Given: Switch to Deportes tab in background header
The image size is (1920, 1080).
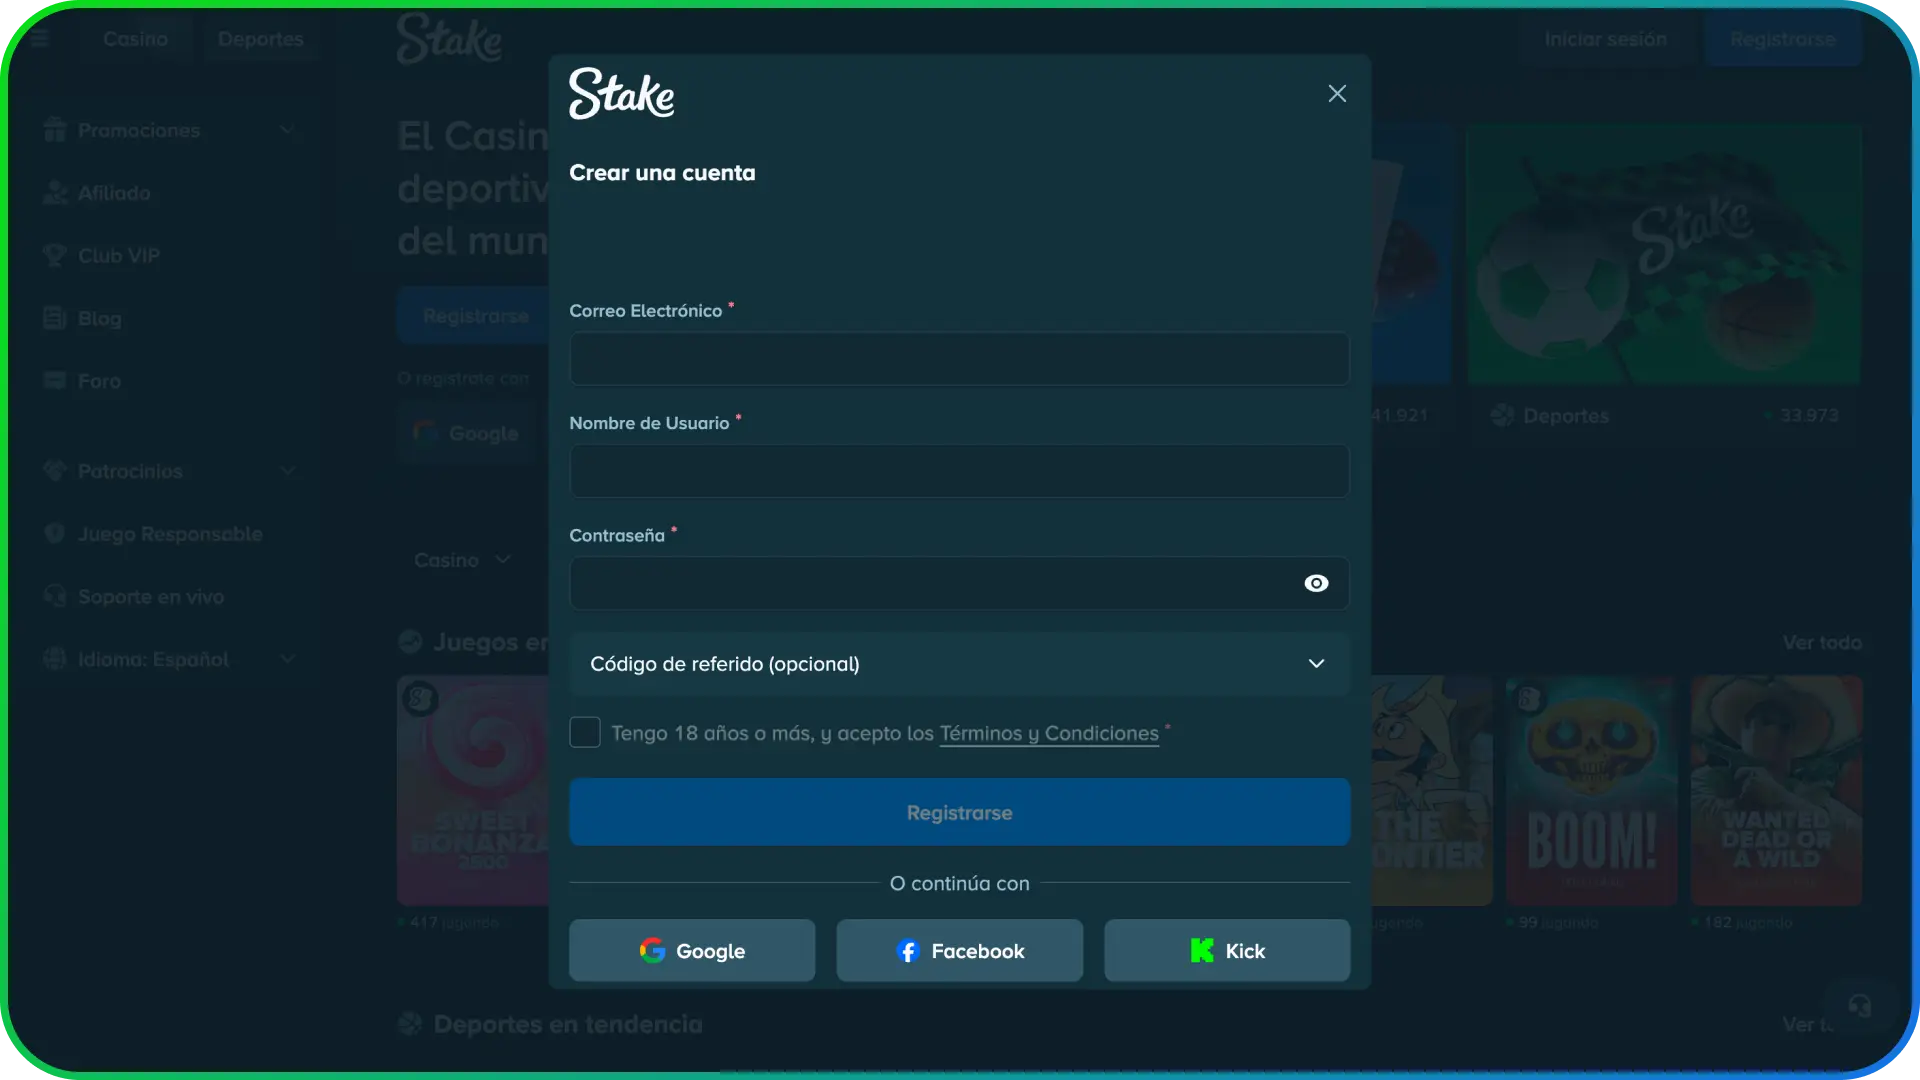Looking at the screenshot, I should pos(260,39).
